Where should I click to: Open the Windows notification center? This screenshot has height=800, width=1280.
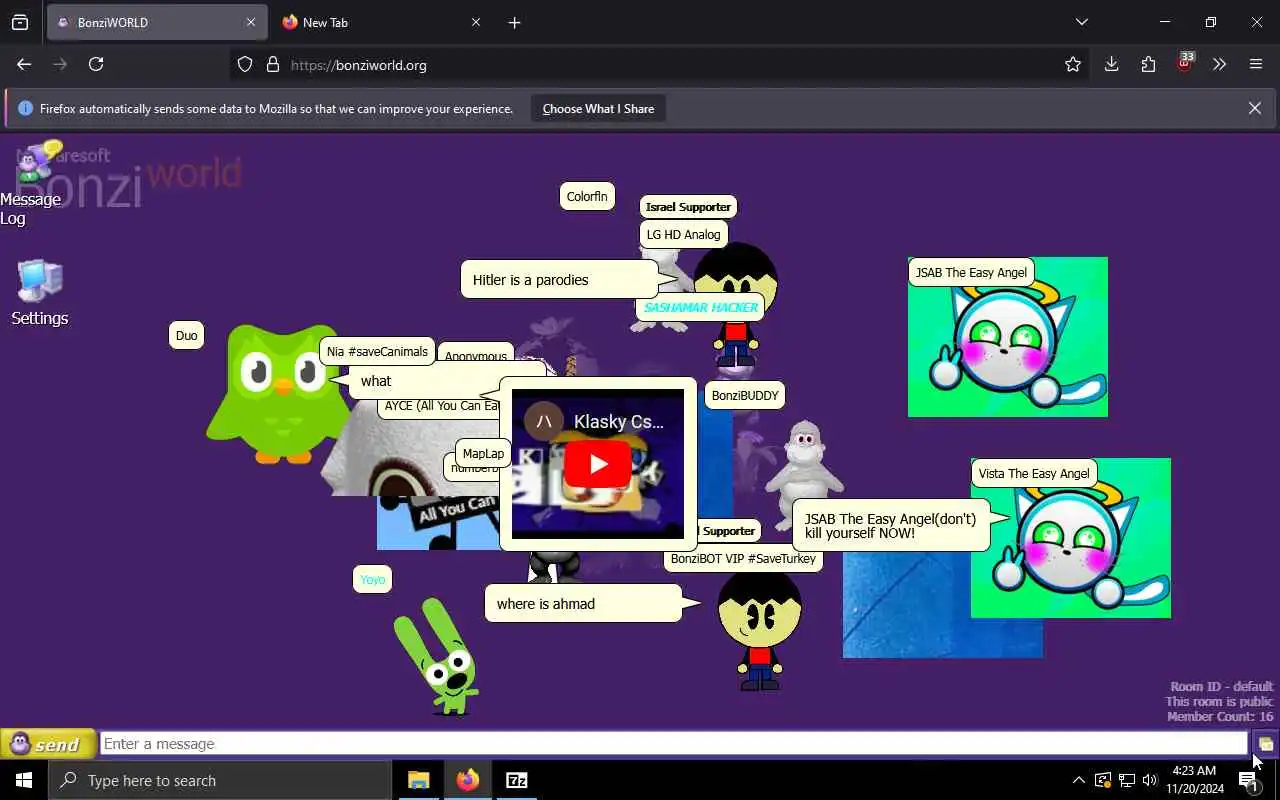point(1249,781)
